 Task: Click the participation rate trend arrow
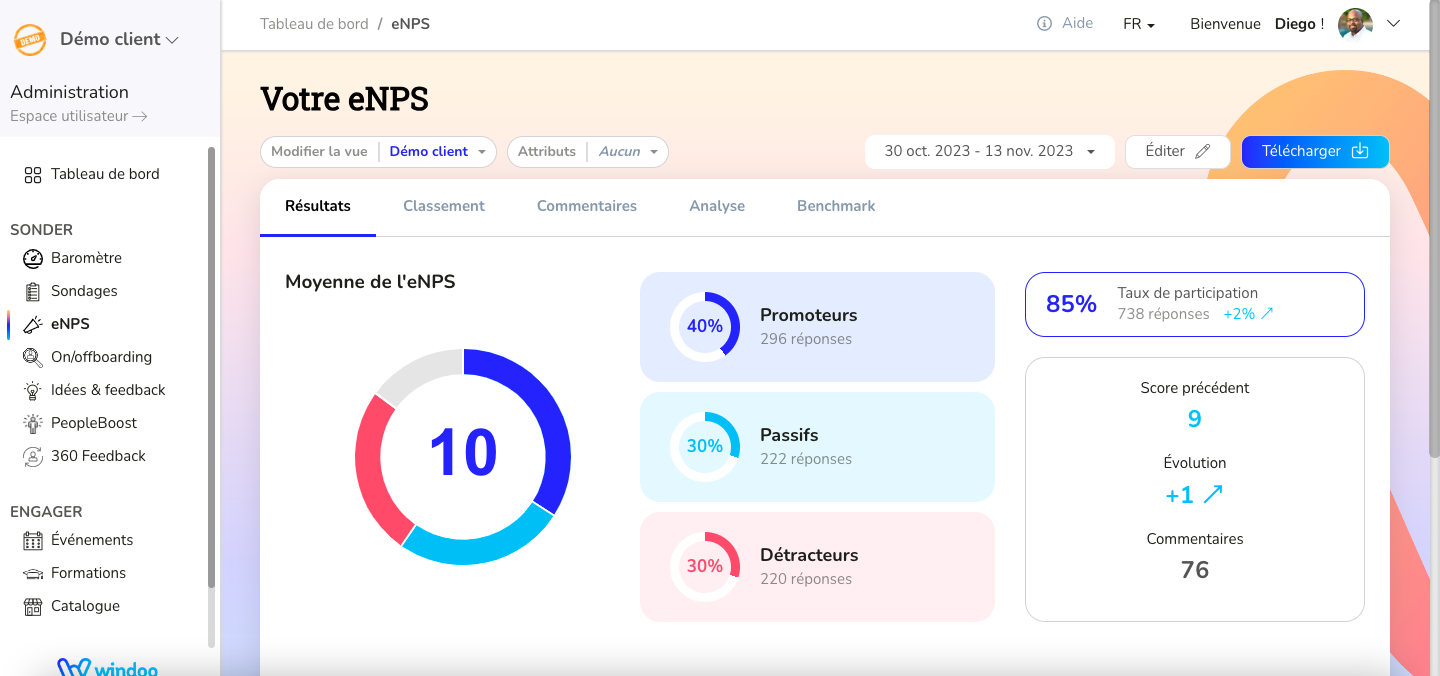(1267, 314)
